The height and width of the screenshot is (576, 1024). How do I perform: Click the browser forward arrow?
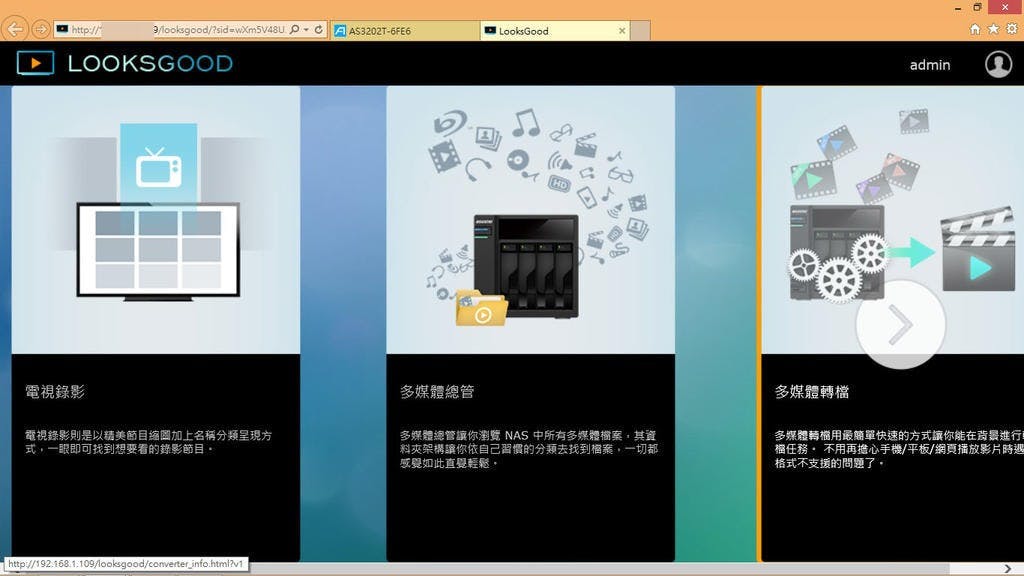(x=41, y=29)
